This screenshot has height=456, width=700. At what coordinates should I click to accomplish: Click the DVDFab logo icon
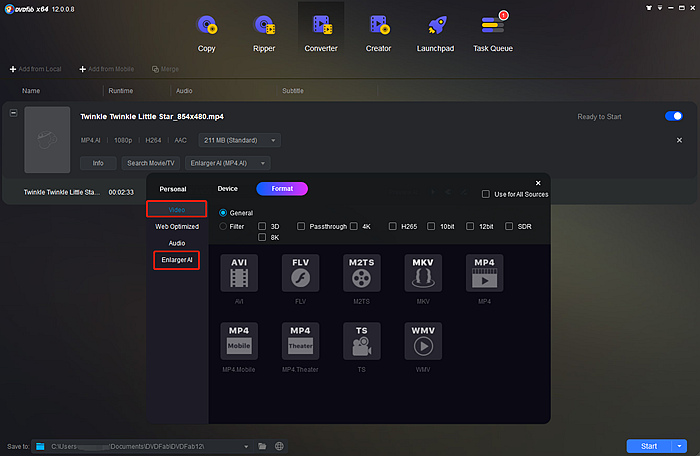pyautogui.click(x=8, y=9)
